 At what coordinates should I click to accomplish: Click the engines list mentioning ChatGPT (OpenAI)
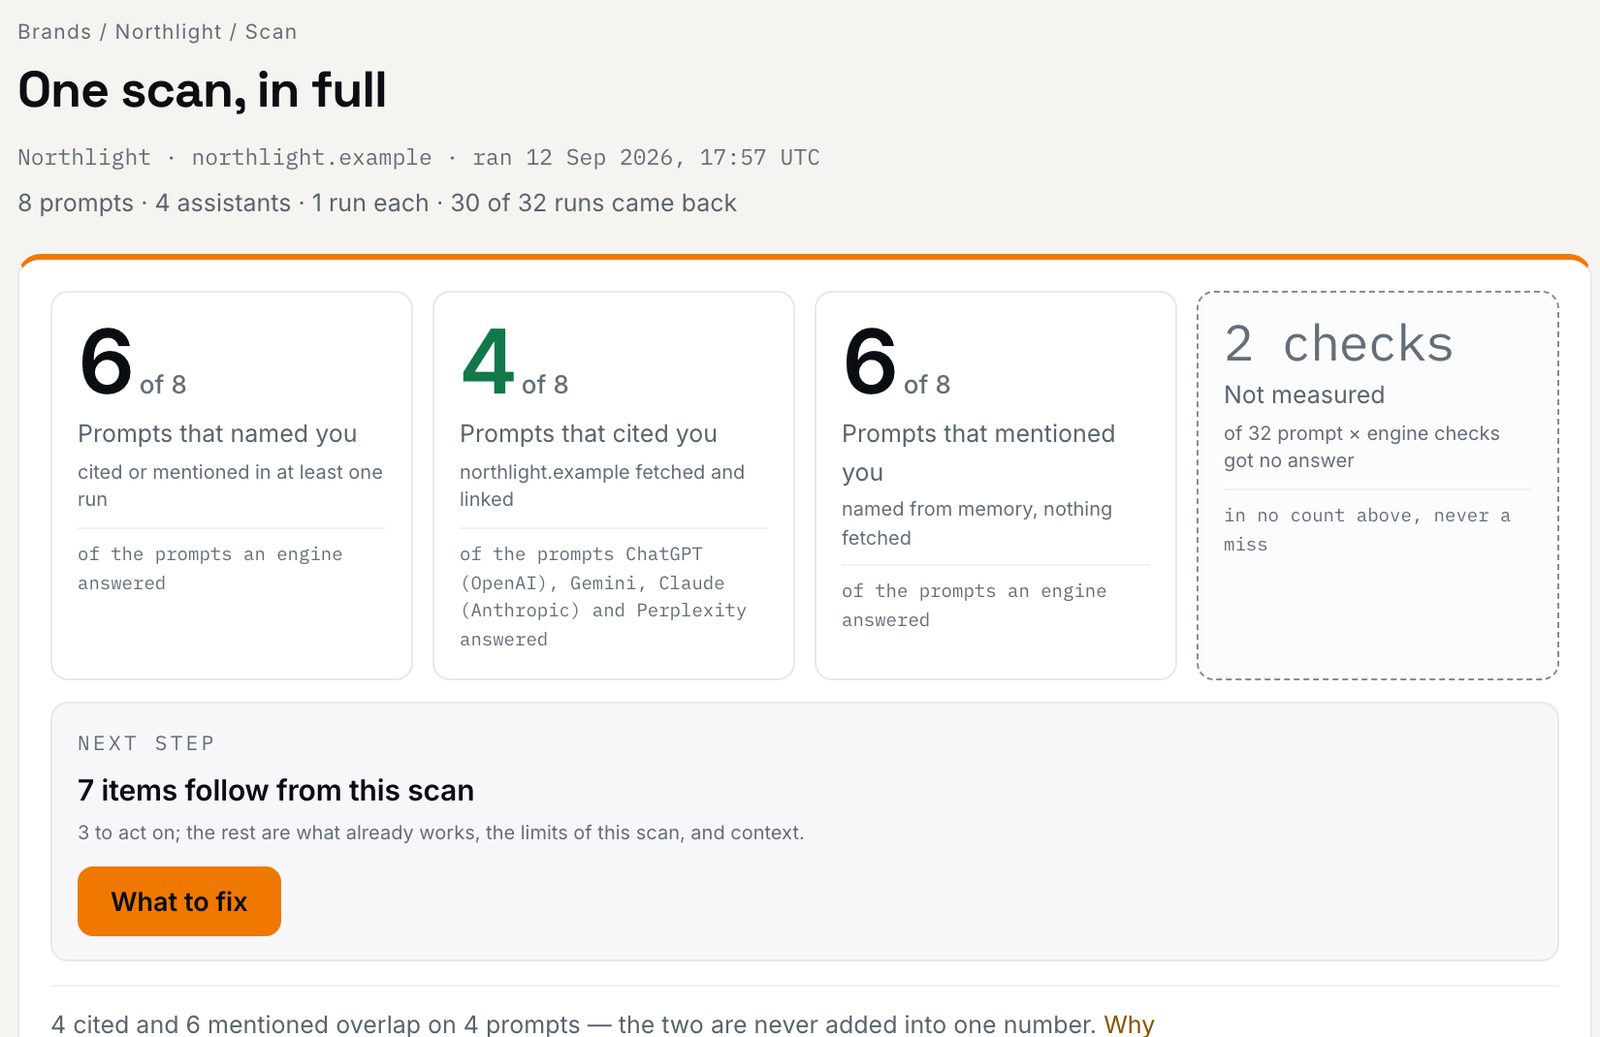603,596
